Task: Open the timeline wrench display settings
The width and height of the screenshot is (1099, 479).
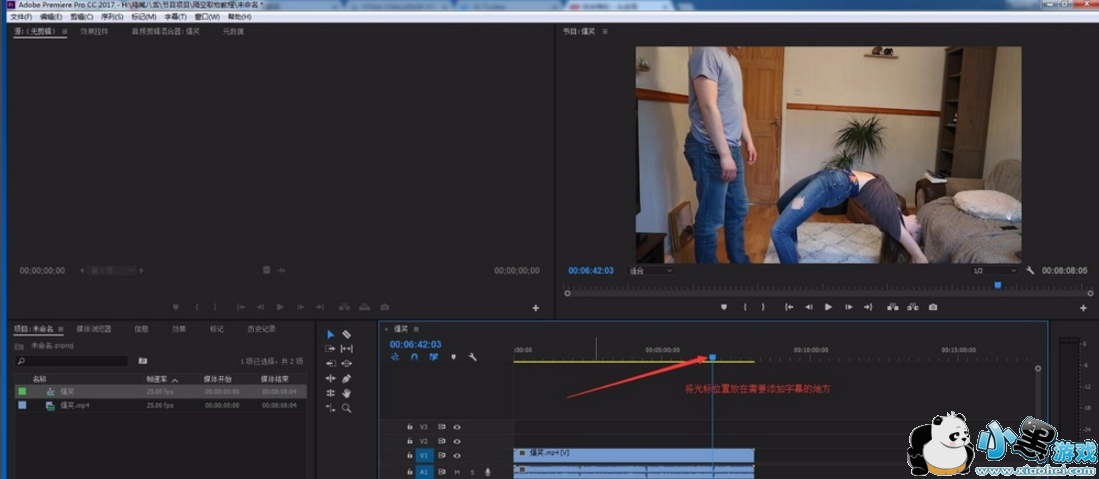Action: coord(472,357)
